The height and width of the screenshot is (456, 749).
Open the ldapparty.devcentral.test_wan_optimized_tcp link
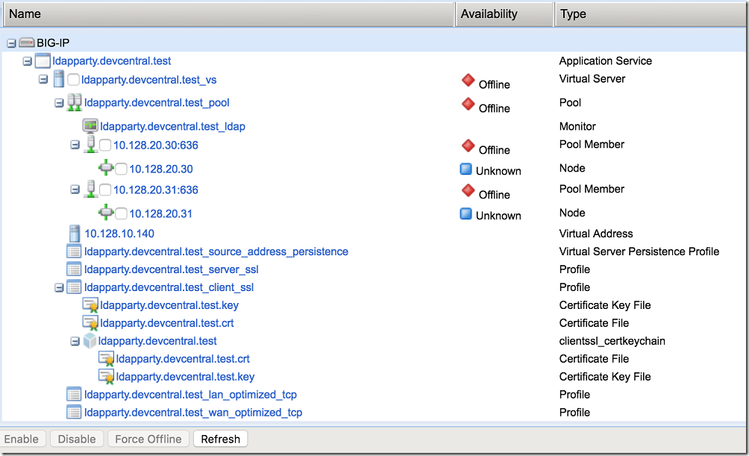point(193,412)
